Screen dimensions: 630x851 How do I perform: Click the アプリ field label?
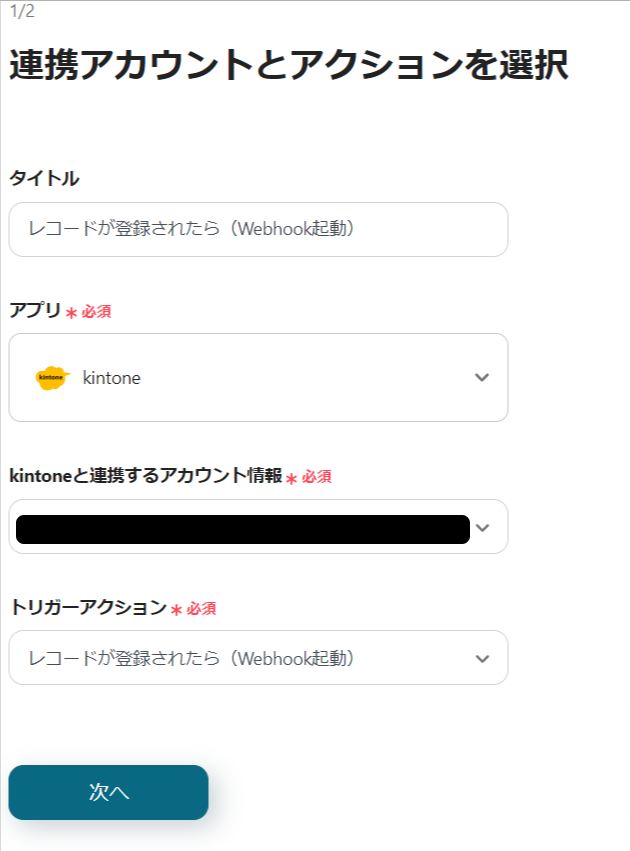point(35,311)
